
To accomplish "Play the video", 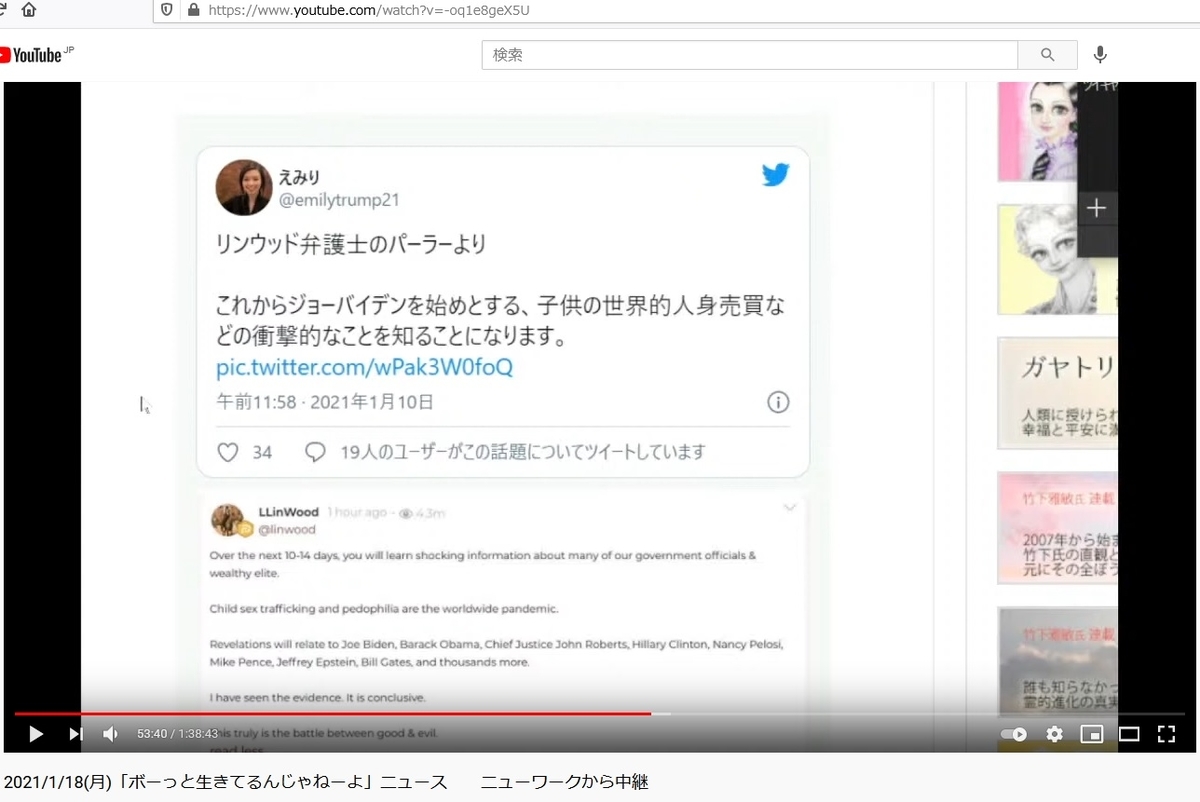I will (36, 734).
